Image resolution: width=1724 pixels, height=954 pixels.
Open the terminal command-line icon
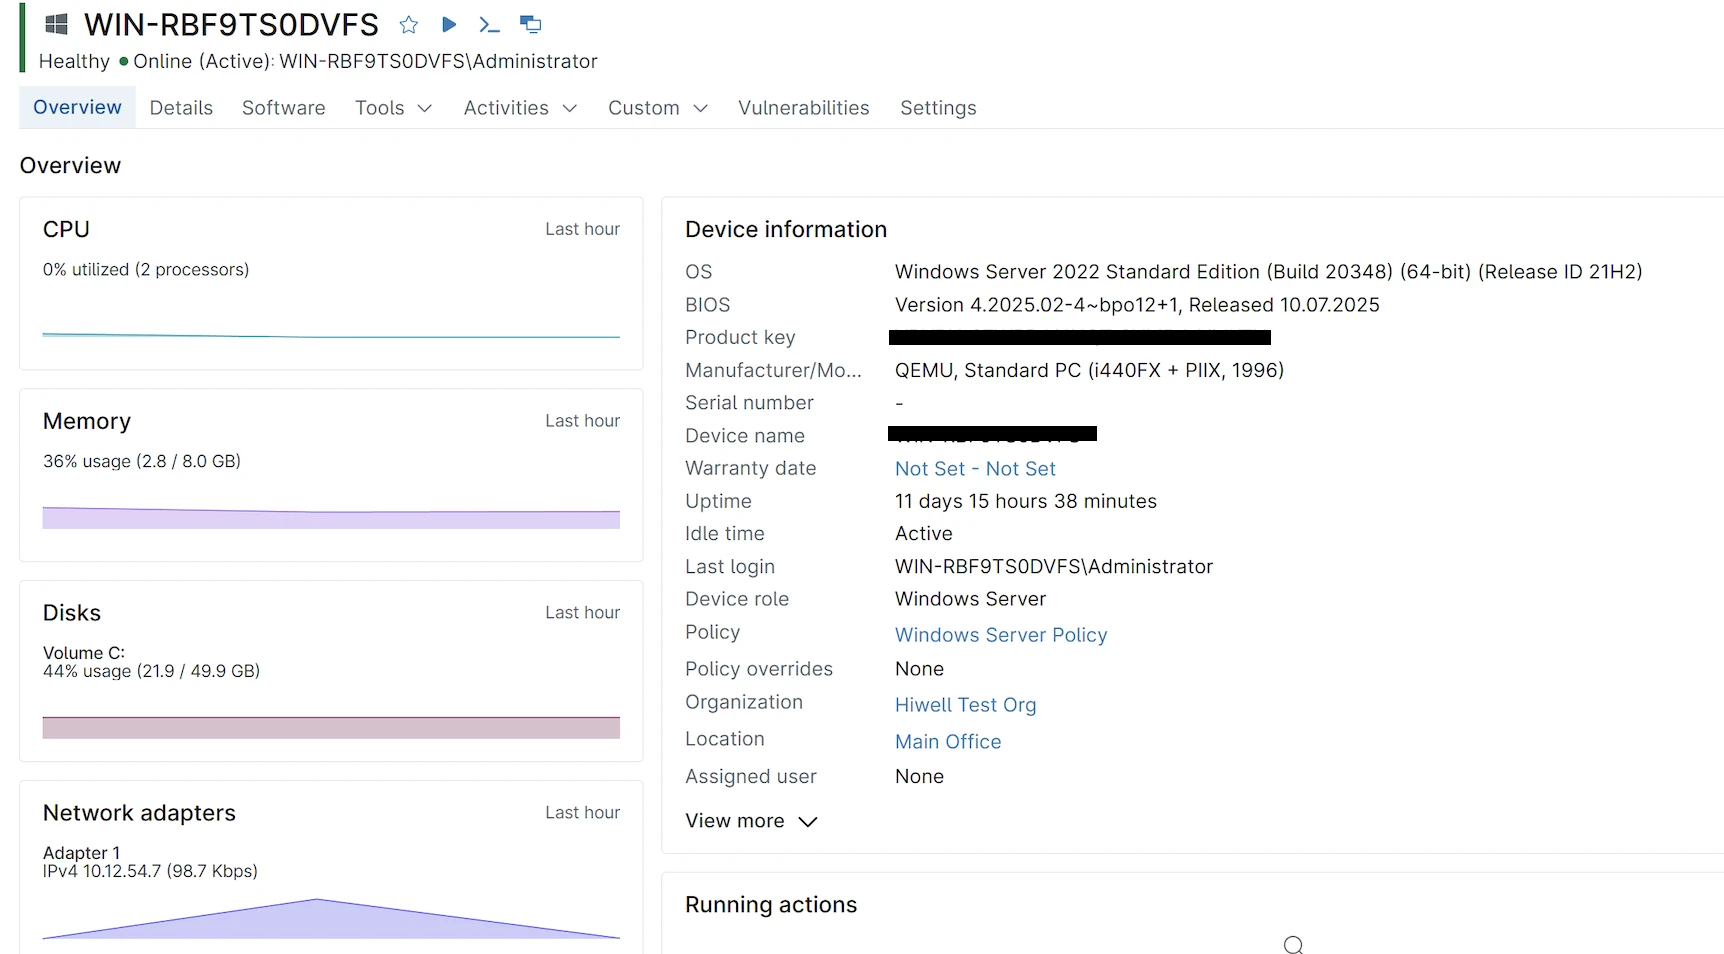coord(489,25)
